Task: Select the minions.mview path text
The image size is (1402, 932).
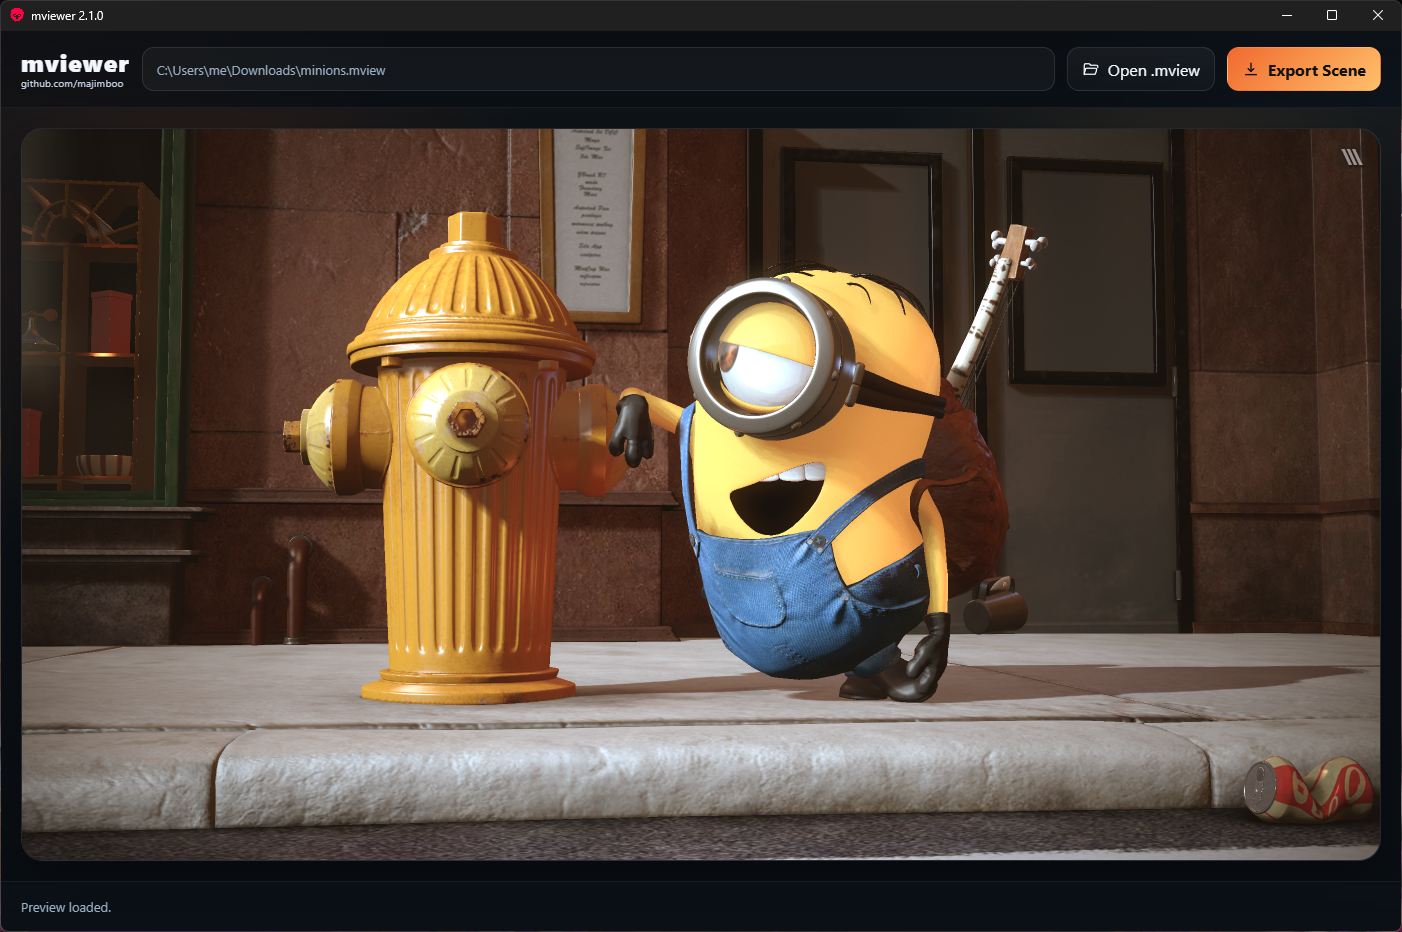Action: click(x=270, y=70)
